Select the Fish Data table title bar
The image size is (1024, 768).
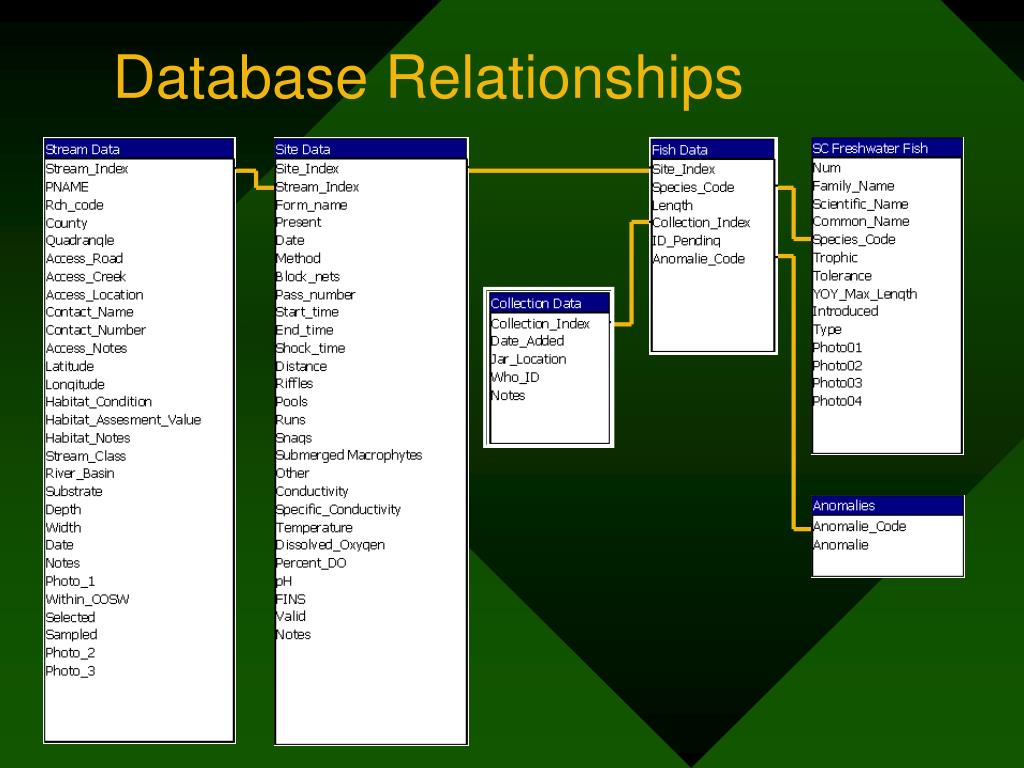(712, 150)
